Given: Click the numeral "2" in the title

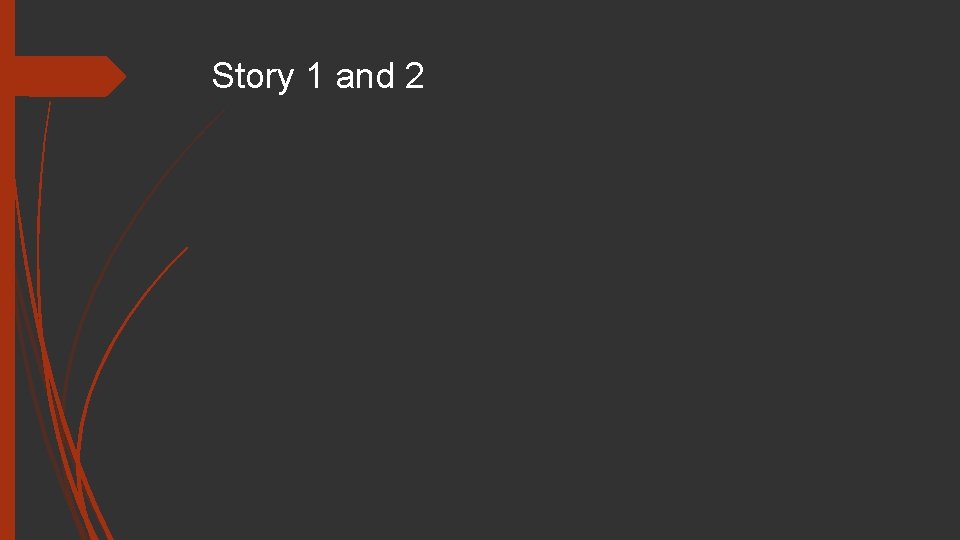Looking at the screenshot, I should click(415, 76).
